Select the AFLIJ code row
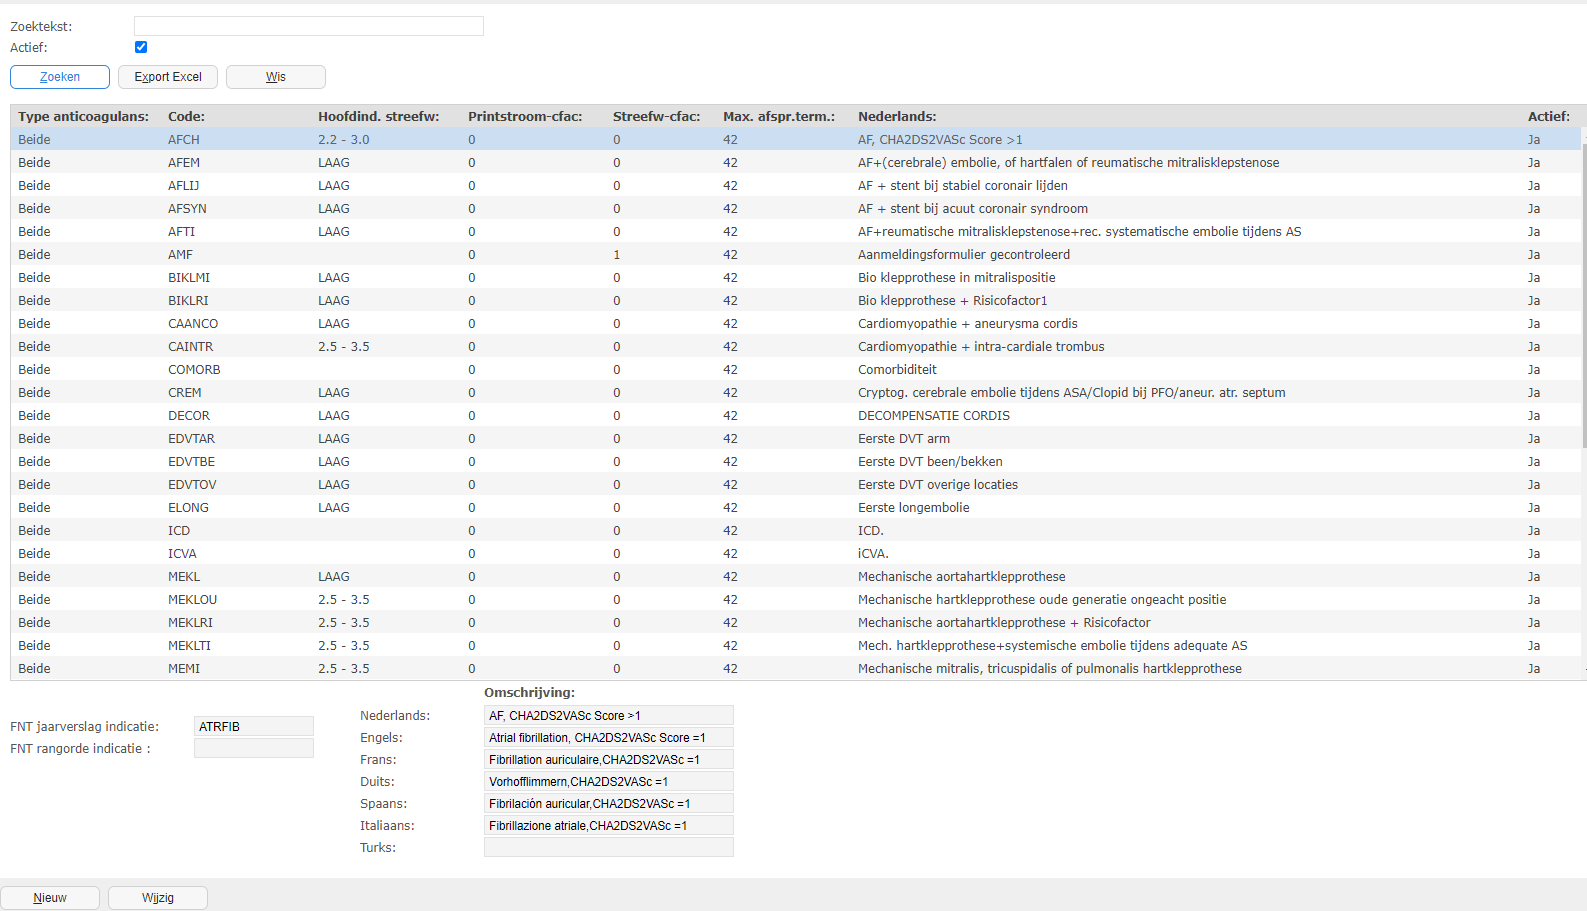This screenshot has width=1587, height=911. coord(796,186)
